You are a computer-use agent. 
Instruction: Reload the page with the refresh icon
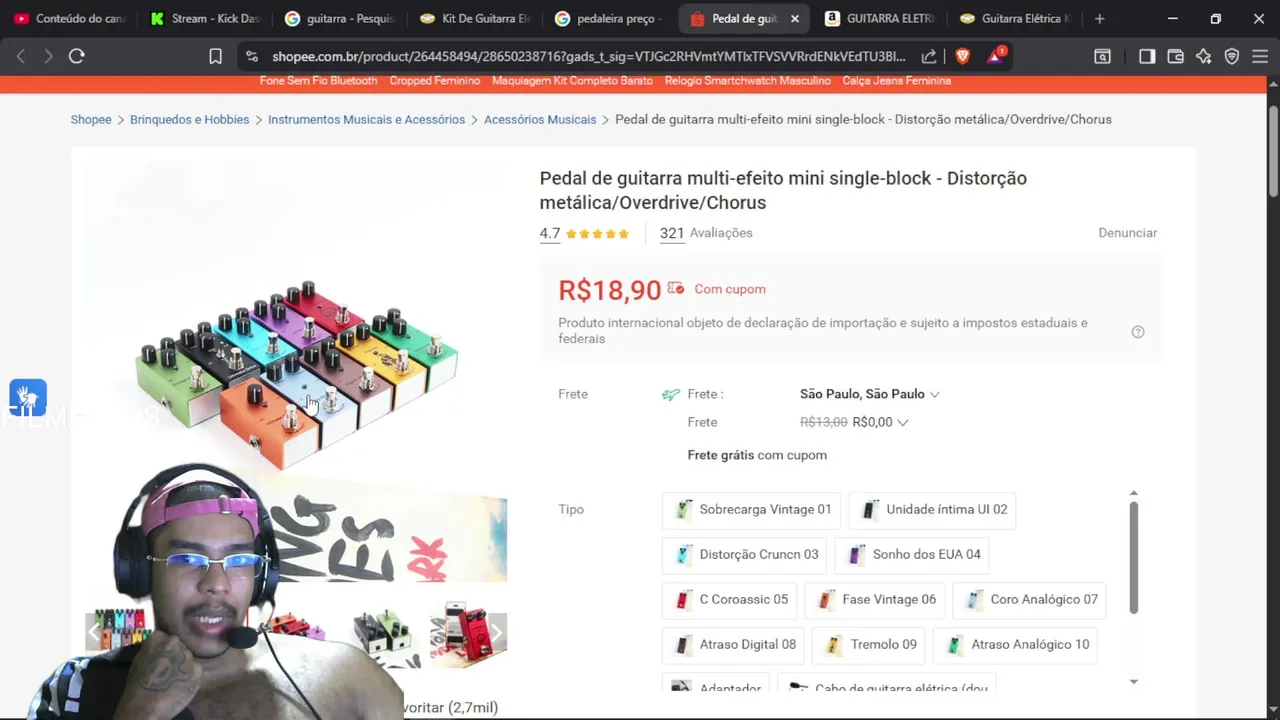(x=76, y=57)
